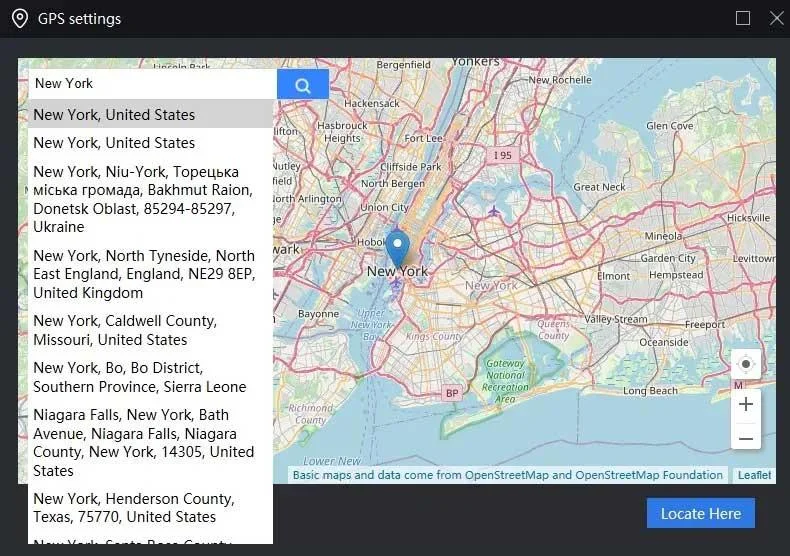The height and width of the screenshot is (556, 790).
Task: Click the airport icon on the map
Action: (x=494, y=211)
